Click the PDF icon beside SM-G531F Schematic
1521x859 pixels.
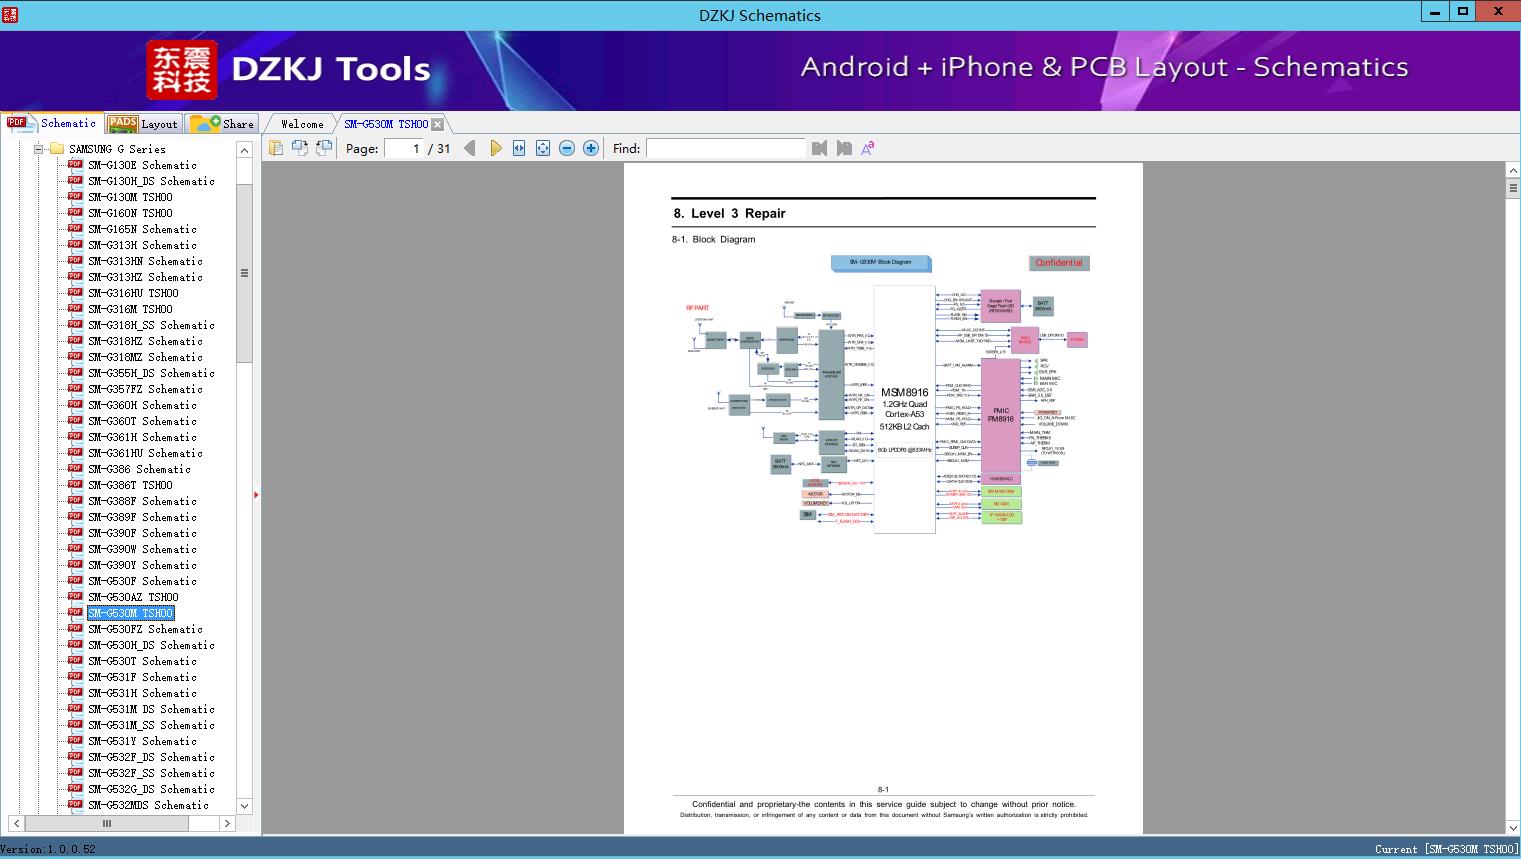pos(75,677)
